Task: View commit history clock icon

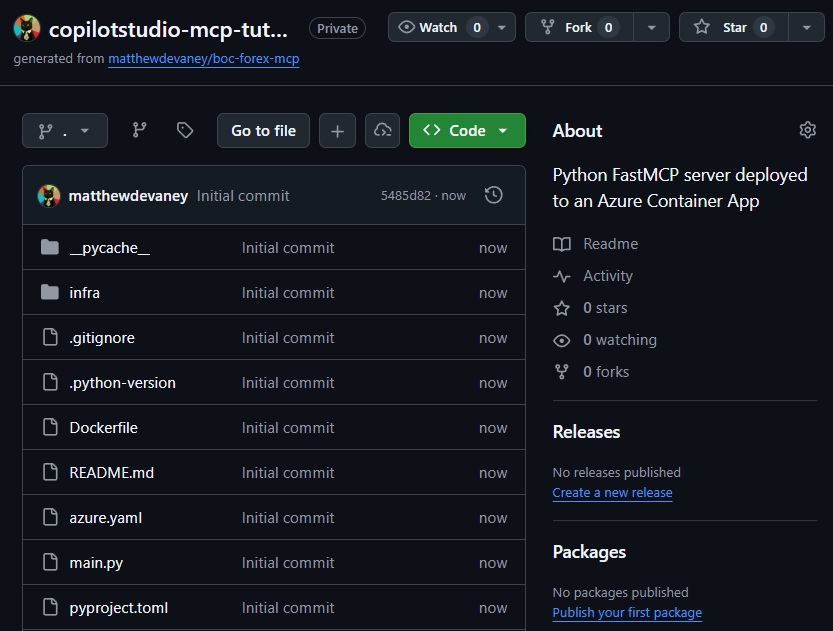Action: (x=494, y=195)
